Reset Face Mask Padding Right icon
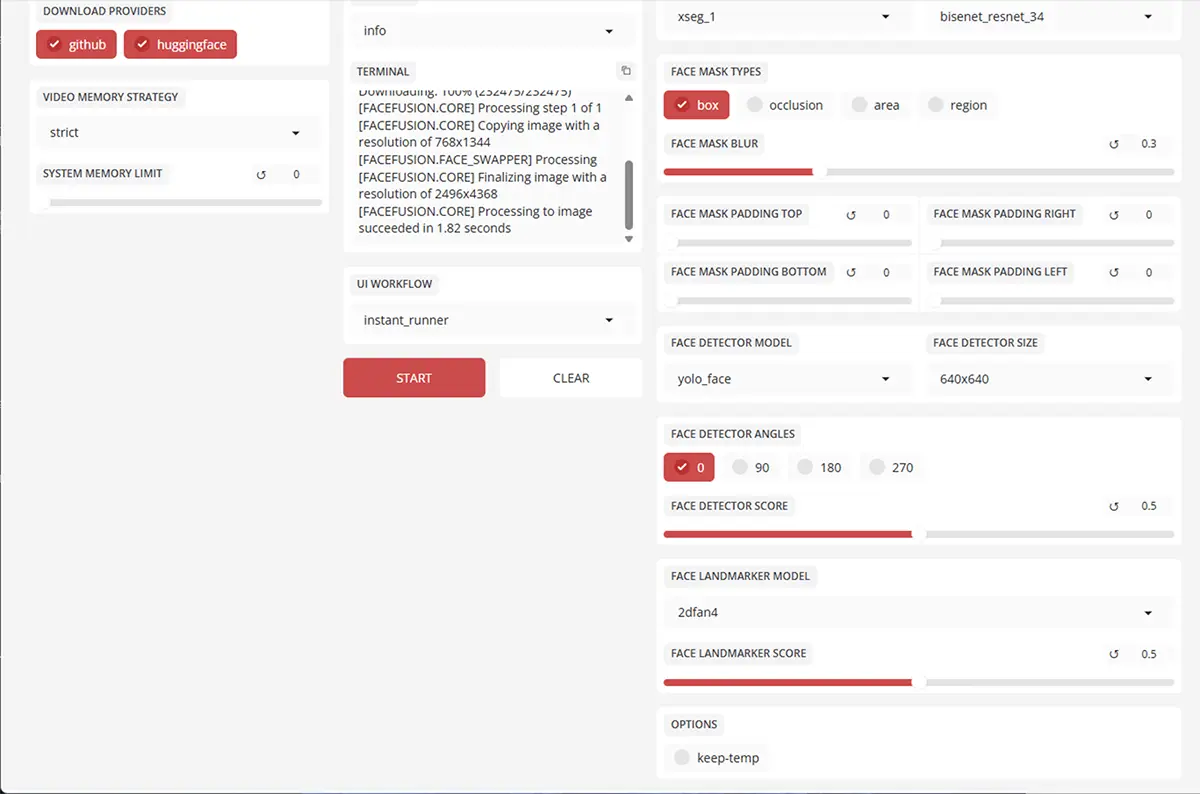This screenshot has width=1200, height=794. [1114, 215]
